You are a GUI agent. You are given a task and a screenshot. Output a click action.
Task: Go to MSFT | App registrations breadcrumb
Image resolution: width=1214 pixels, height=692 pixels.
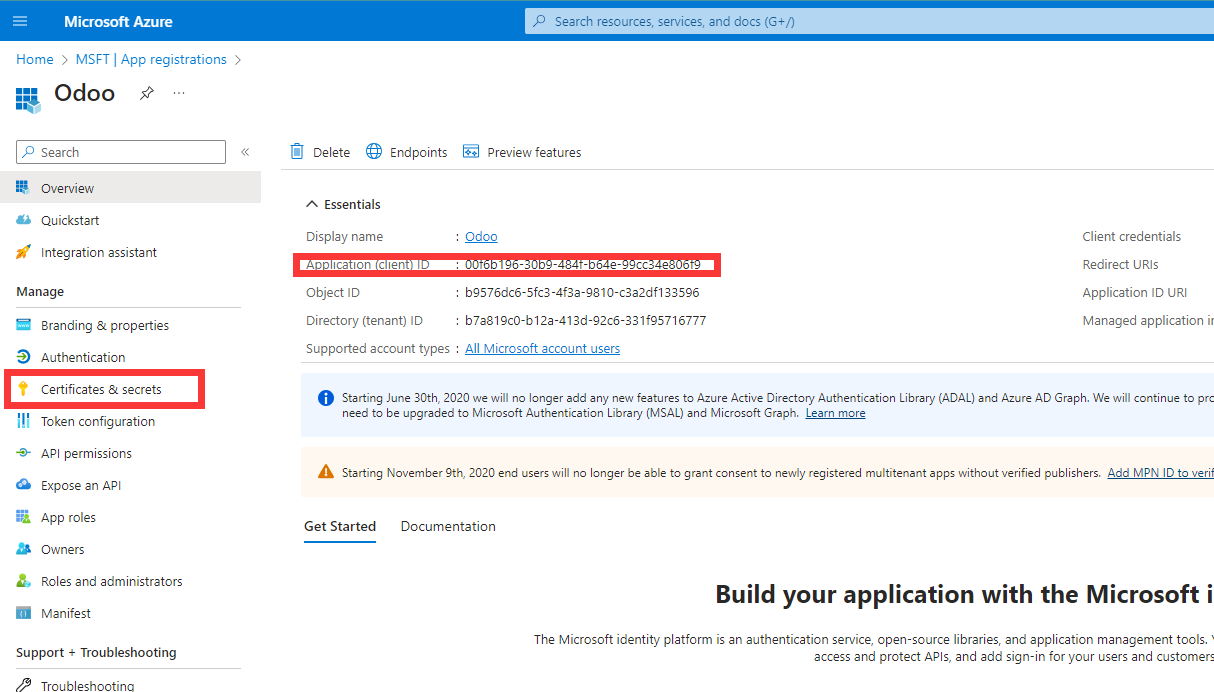[x=151, y=59]
